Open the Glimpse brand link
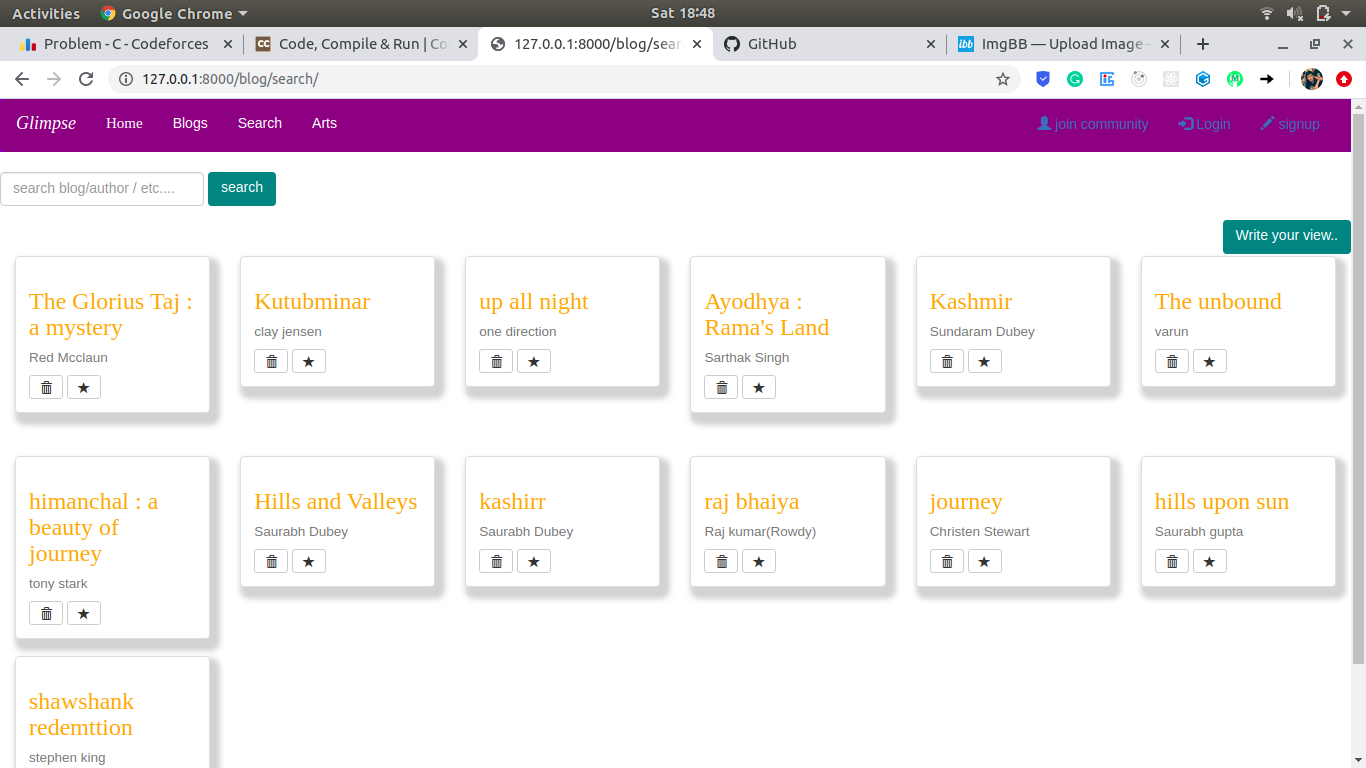Viewport: 1366px width, 768px height. tap(46, 123)
